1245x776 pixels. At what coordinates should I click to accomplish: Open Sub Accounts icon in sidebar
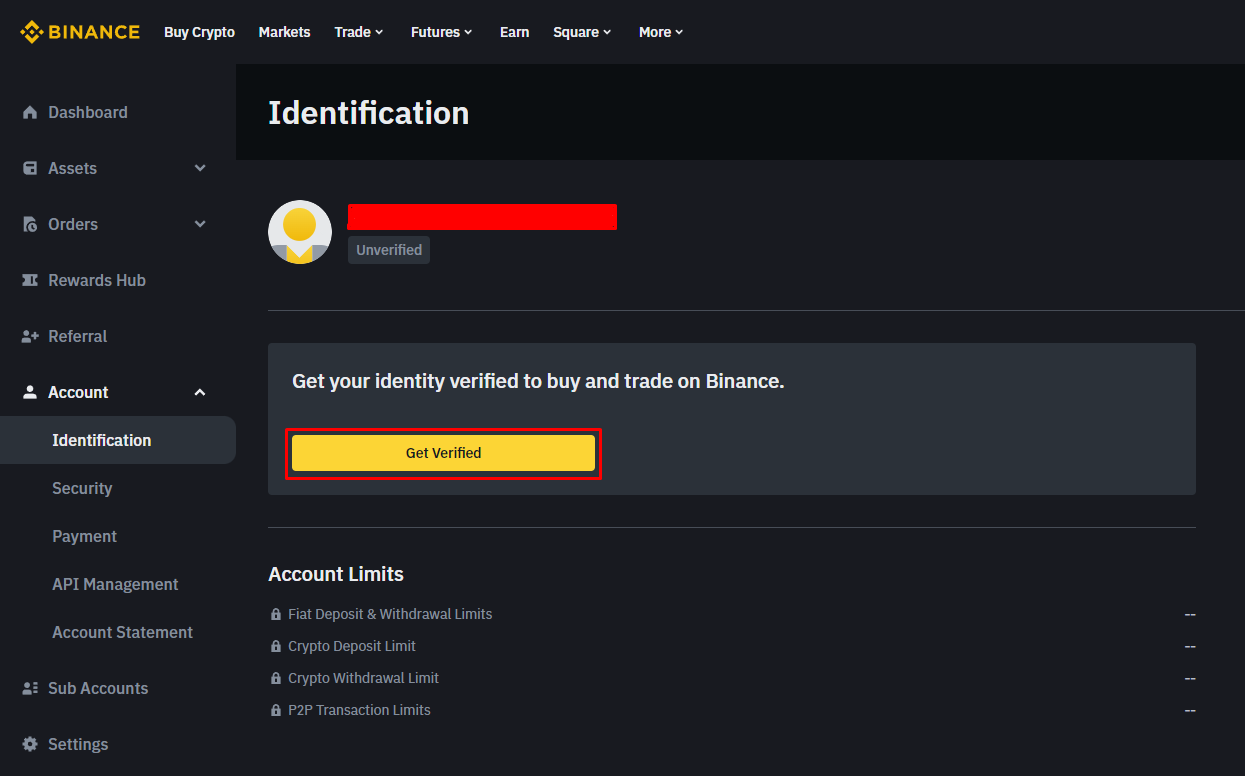click(30, 688)
